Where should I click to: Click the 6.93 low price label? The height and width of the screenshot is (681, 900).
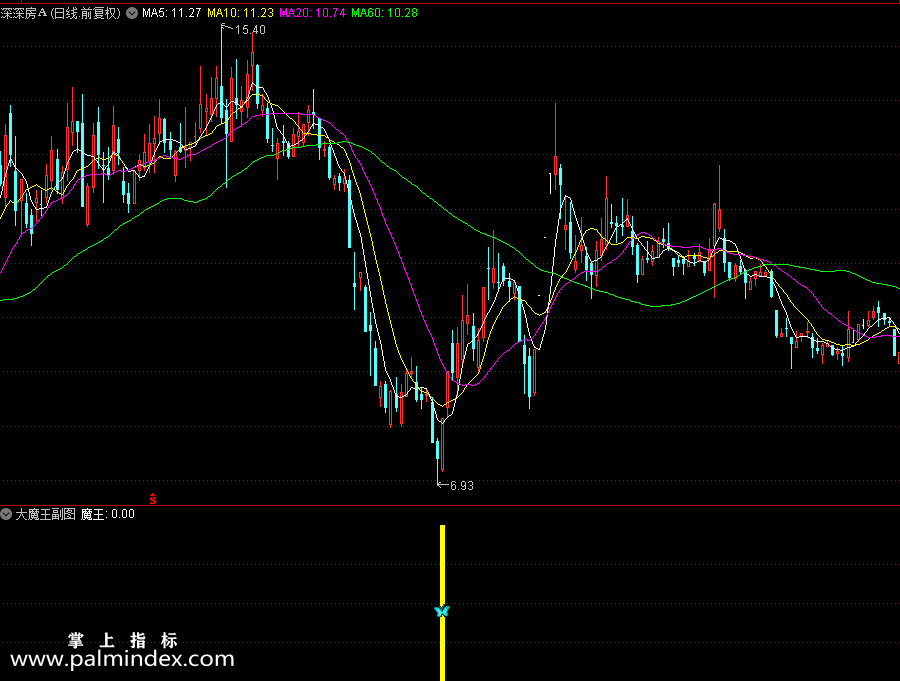point(461,486)
